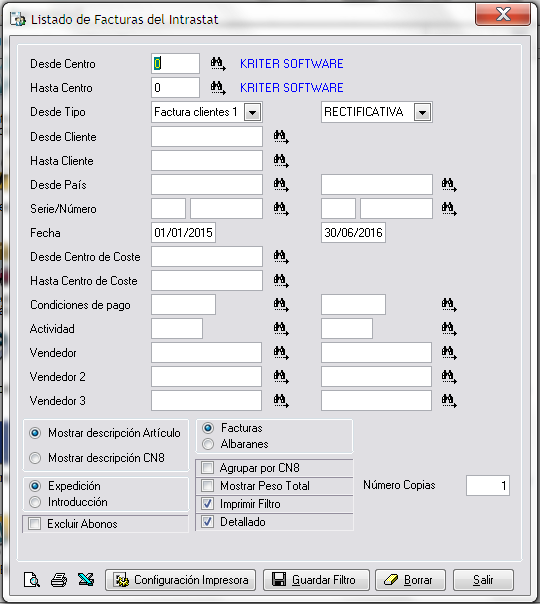Open lookup for Hasta Centro de Coste
The height and width of the screenshot is (604, 540).
click(x=281, y=281)
